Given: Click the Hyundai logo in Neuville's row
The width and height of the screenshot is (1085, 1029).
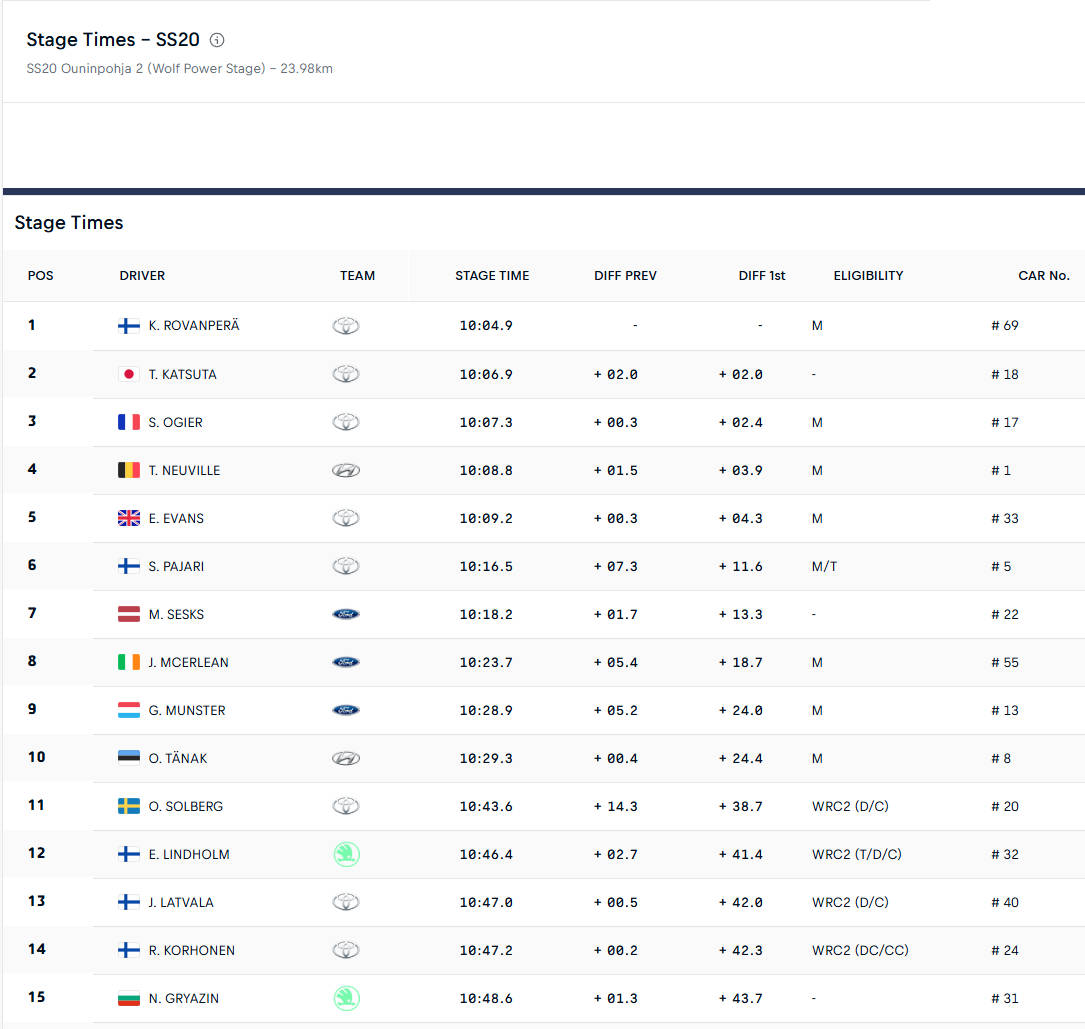Looking at the screenshot, I should coord(346,471).
